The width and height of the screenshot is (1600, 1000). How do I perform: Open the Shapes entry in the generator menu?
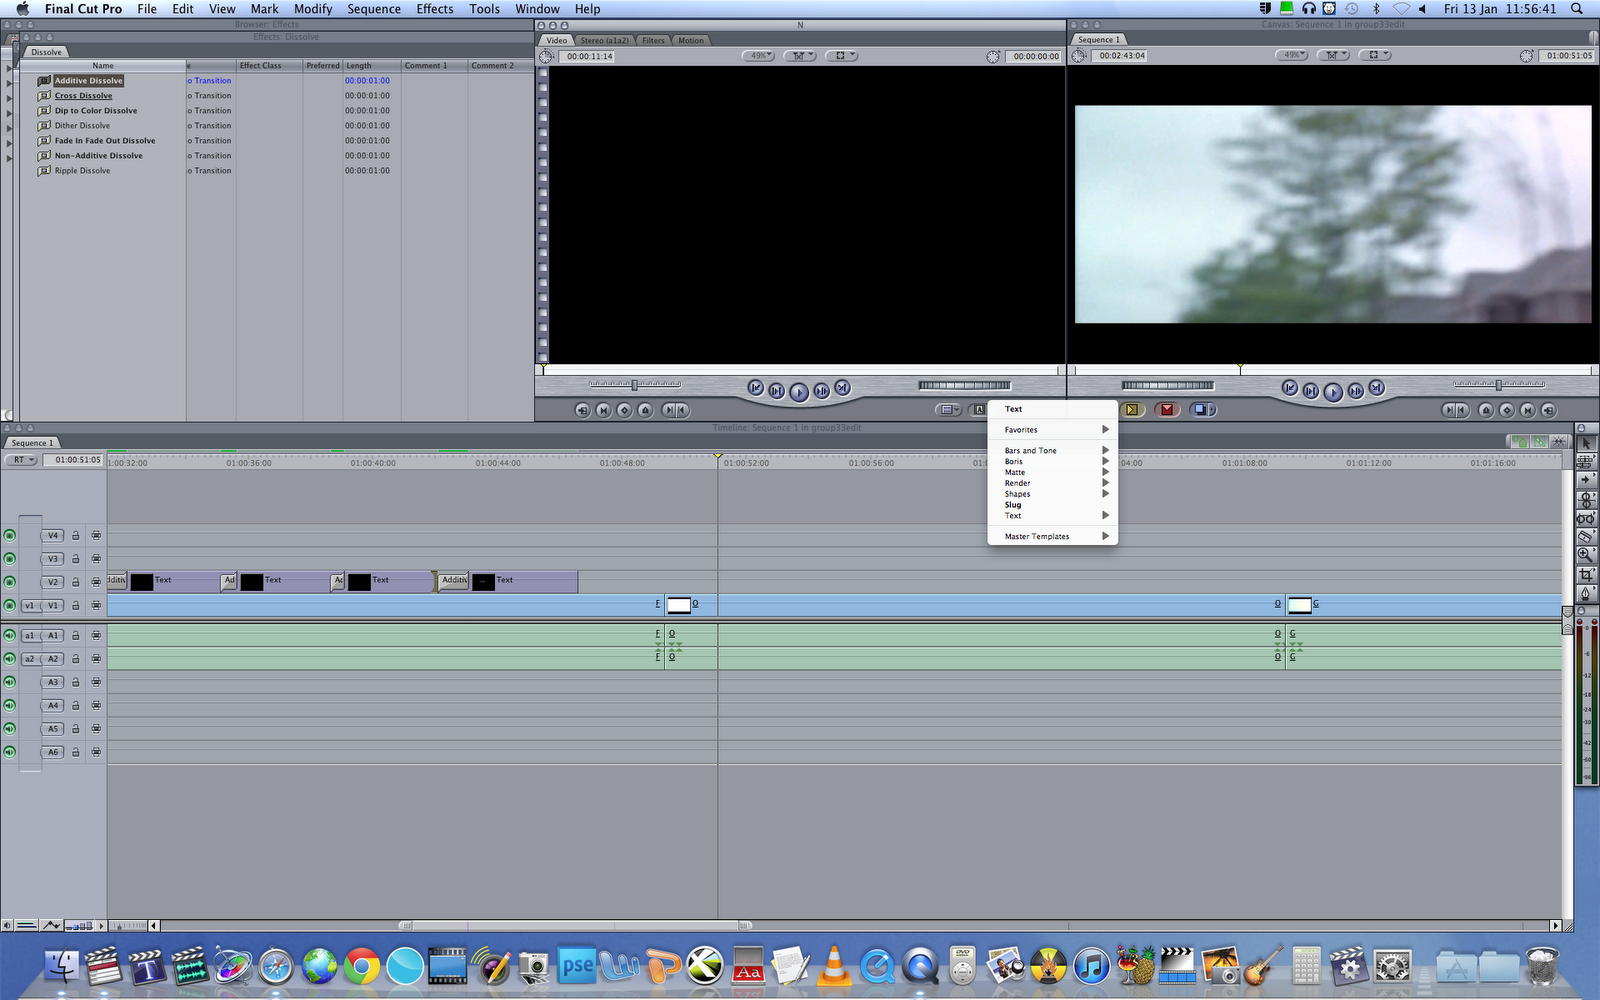pos(1053,494)
